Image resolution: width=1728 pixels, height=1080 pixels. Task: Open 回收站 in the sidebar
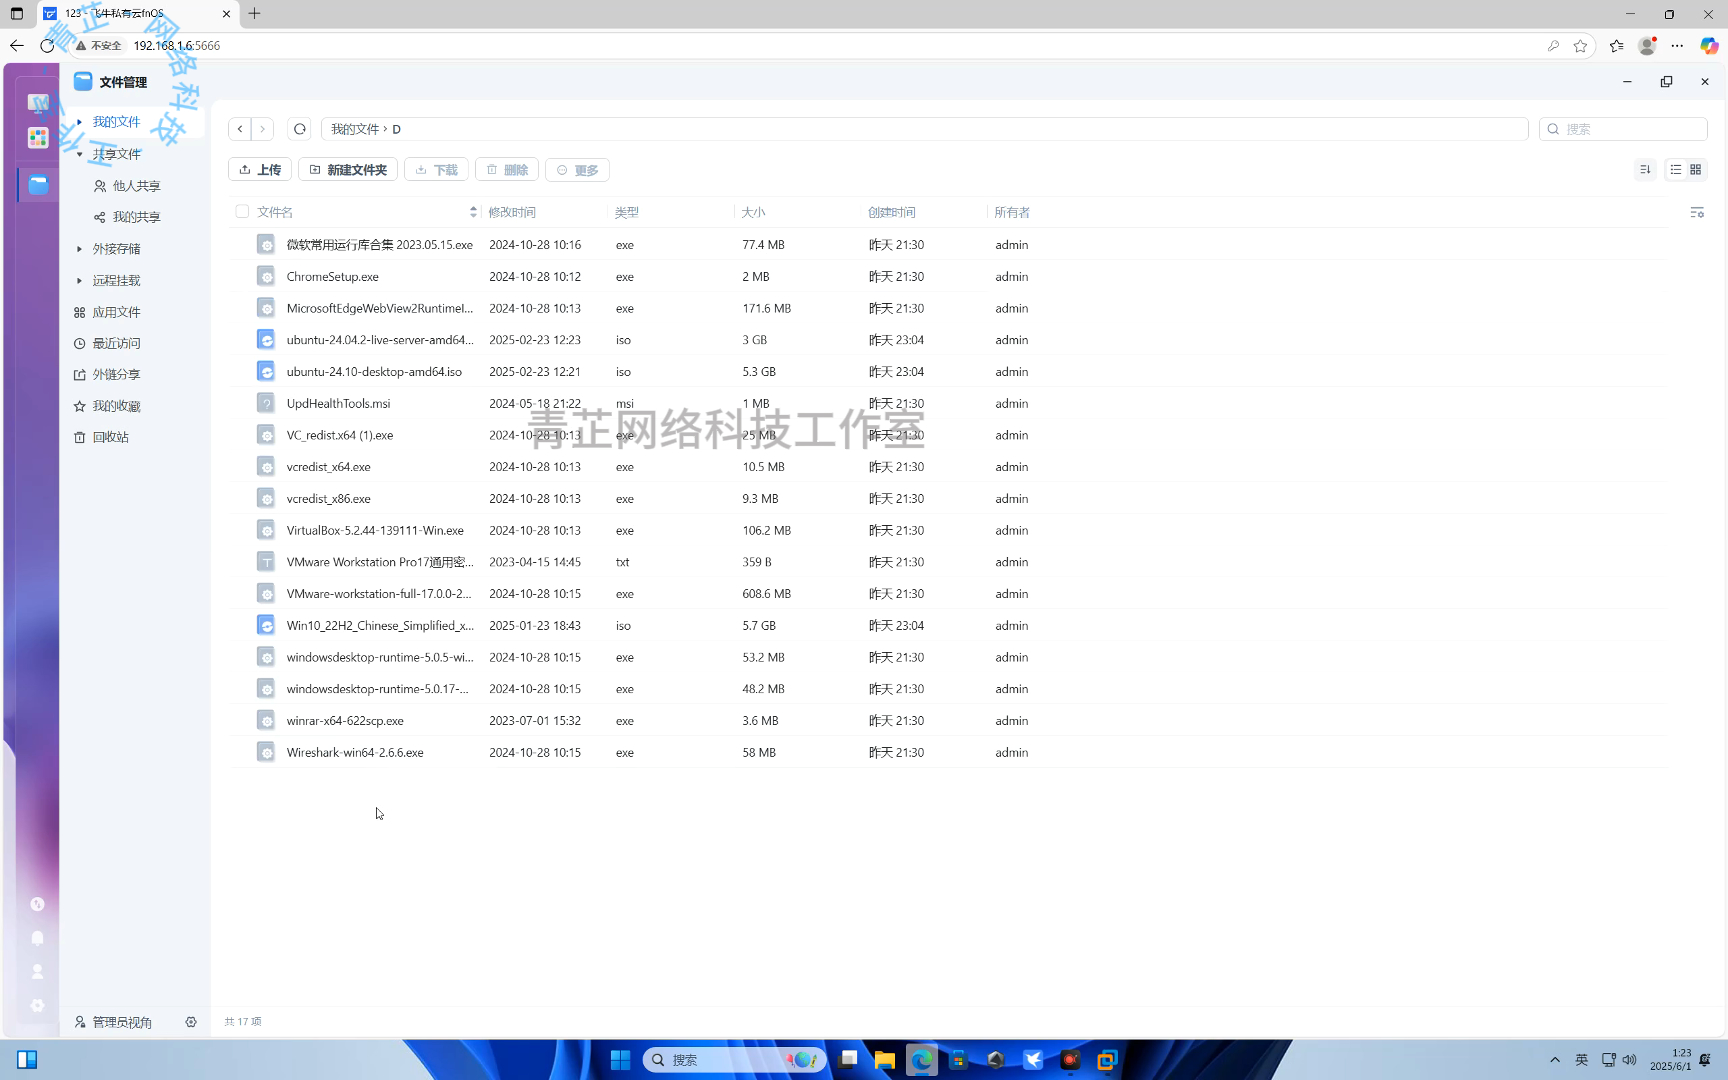point(110,438)
